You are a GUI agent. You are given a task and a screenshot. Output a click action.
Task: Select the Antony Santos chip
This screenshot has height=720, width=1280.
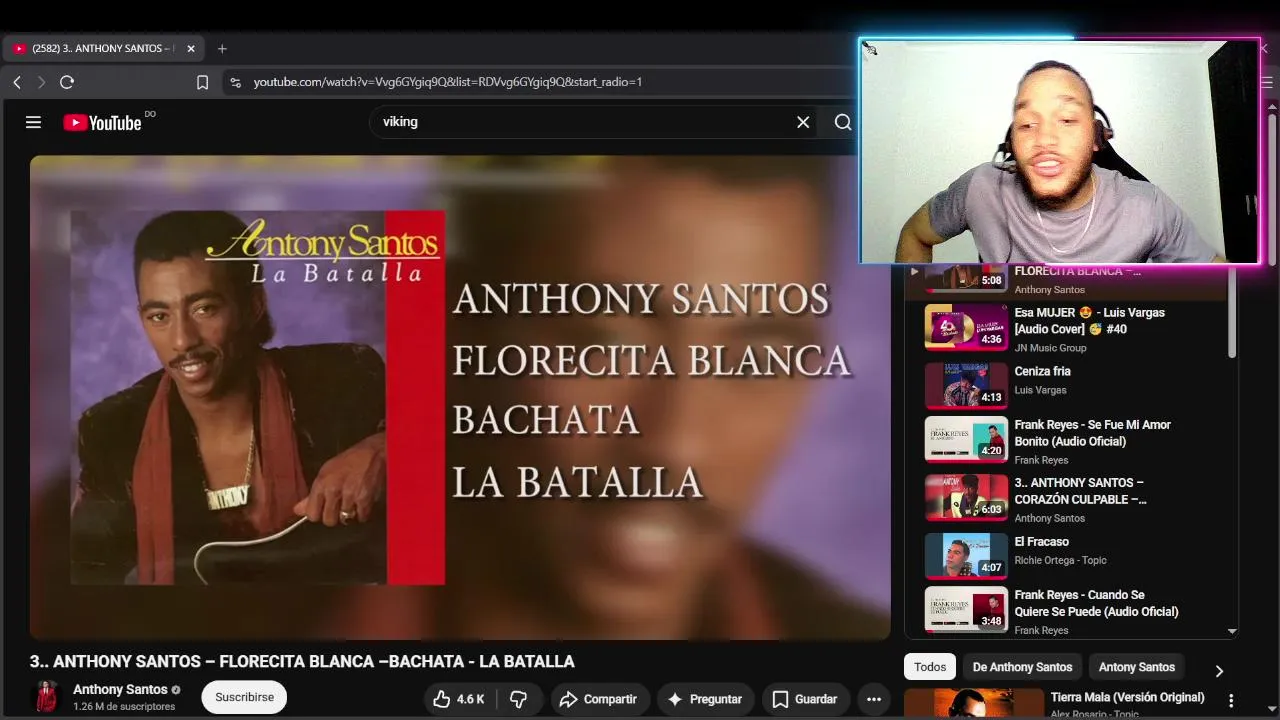tap(1137, 667)
